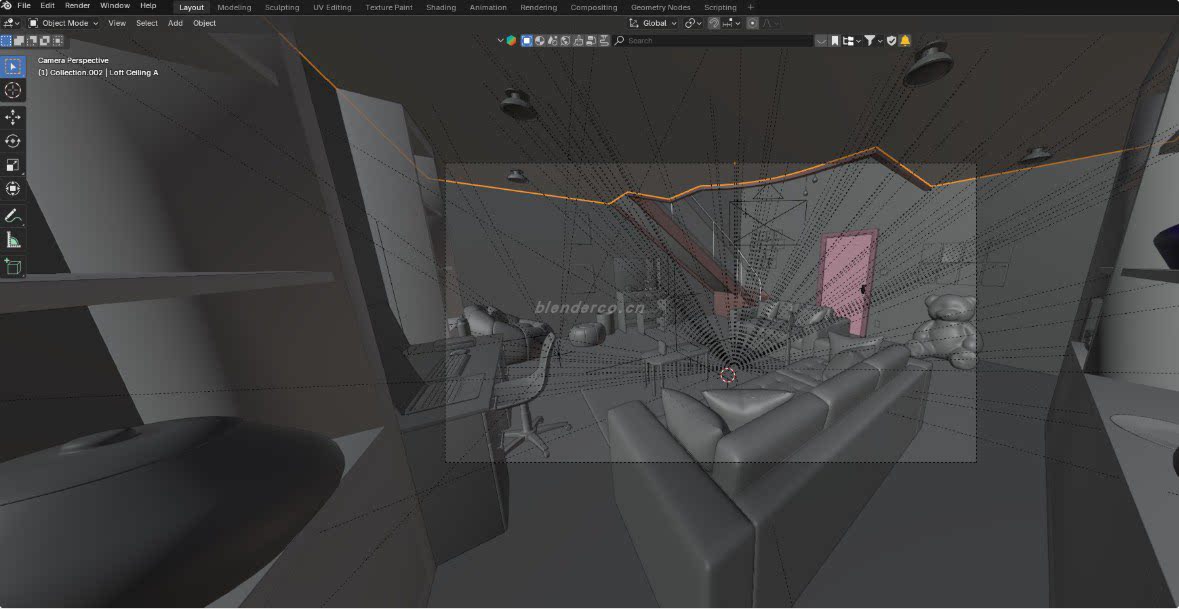Open the Object Mode dropdown
Image resolution: width=1179 pixels, height=609 pixels.
[x=64, y=23]
